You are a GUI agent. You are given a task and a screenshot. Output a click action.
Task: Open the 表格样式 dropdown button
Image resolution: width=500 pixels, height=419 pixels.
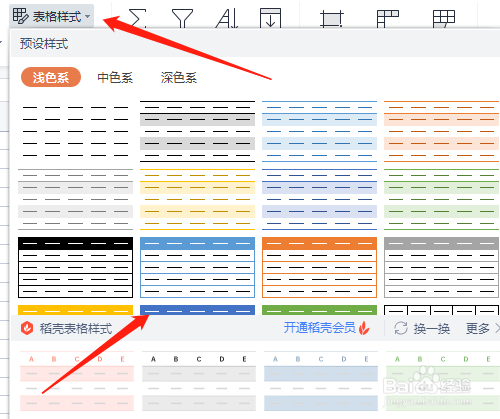pos(51,16)
